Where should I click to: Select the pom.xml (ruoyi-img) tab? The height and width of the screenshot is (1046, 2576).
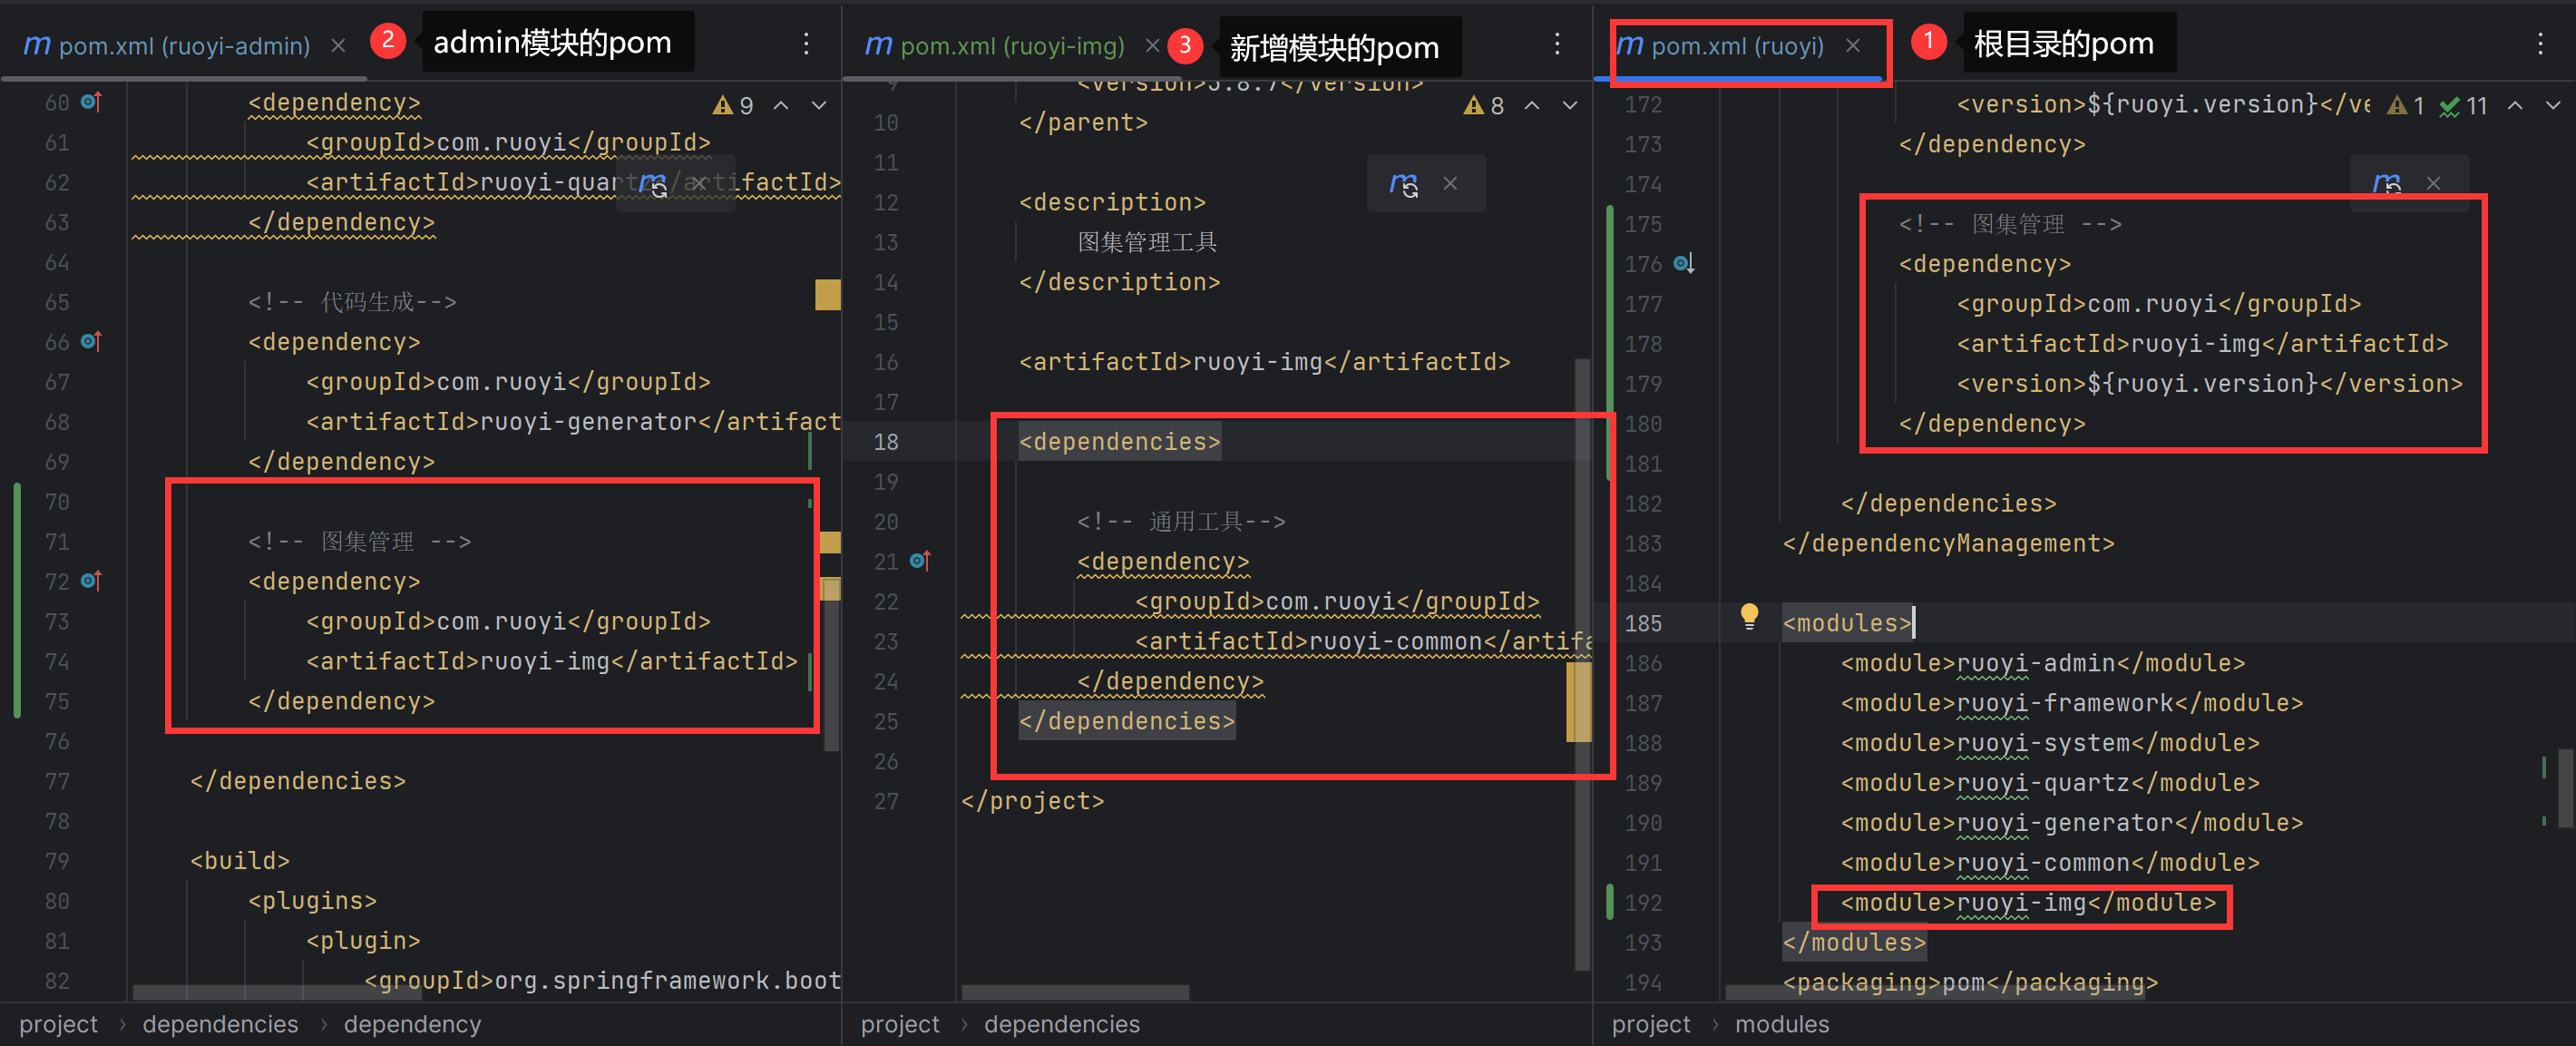coord(1010,46)
